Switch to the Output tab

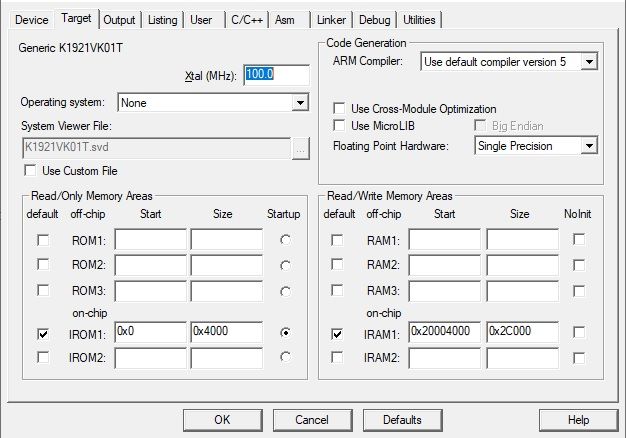119,20
